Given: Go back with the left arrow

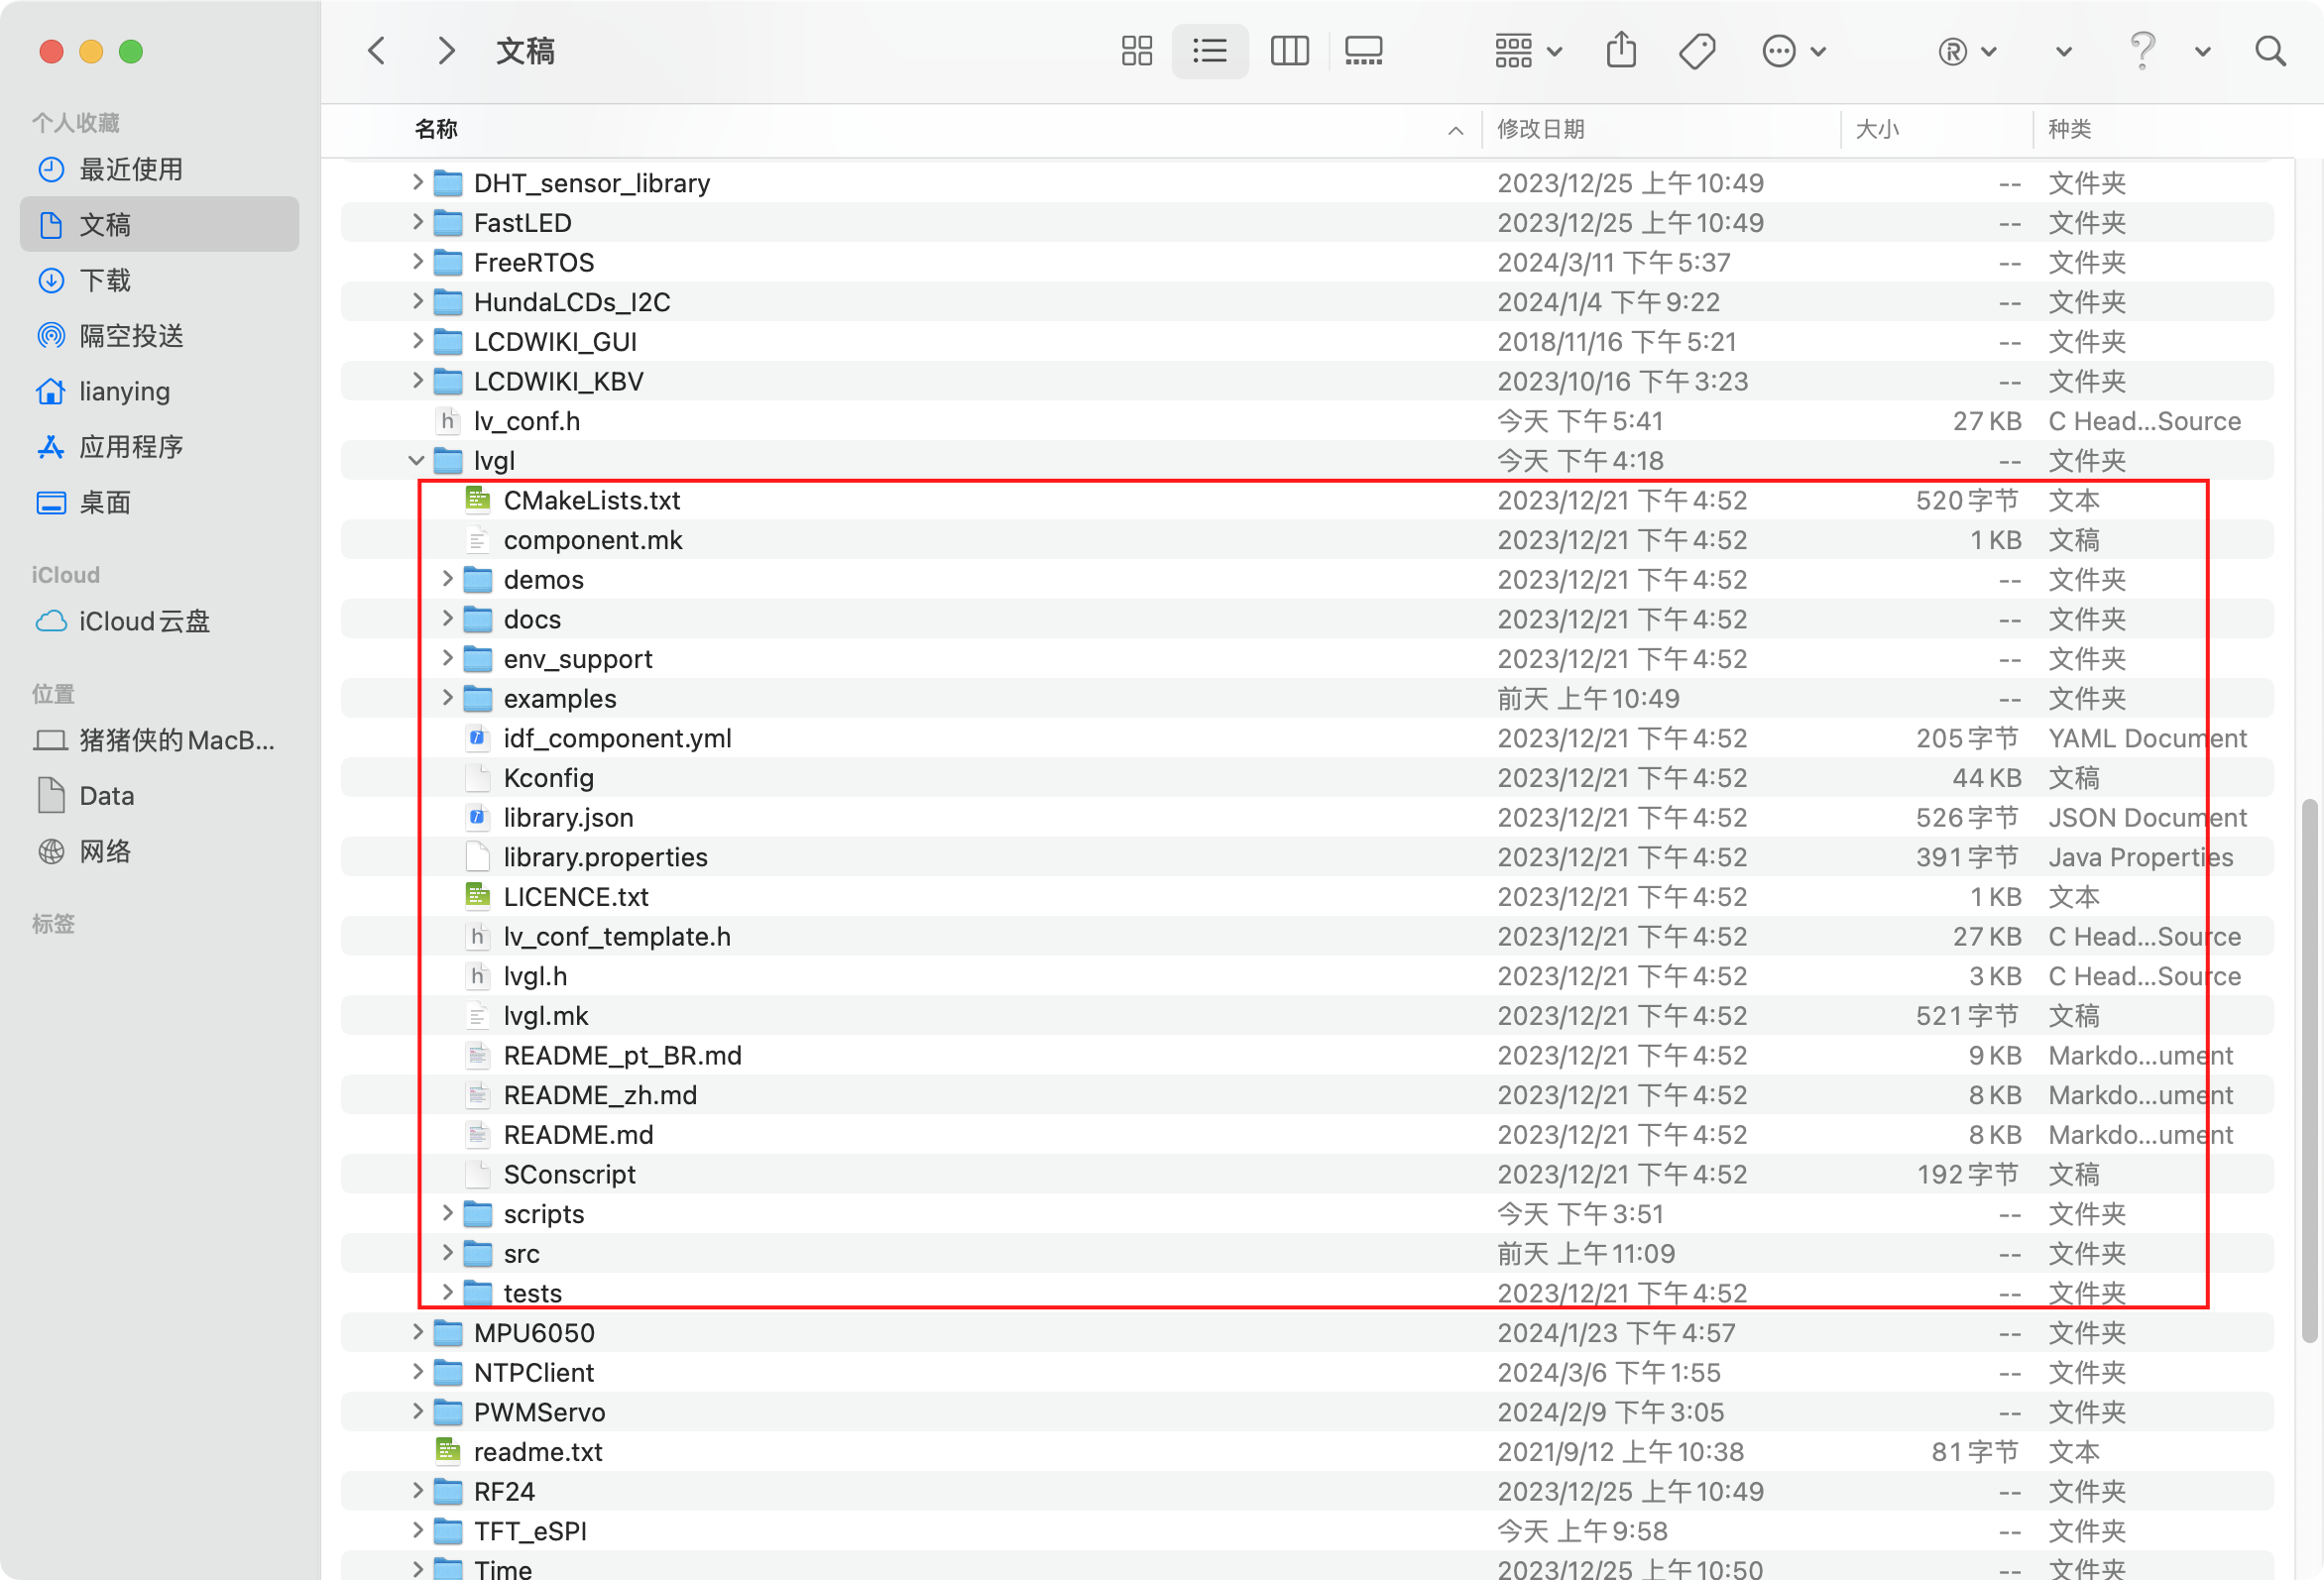Looking at the screenshot, I should 377,51.
